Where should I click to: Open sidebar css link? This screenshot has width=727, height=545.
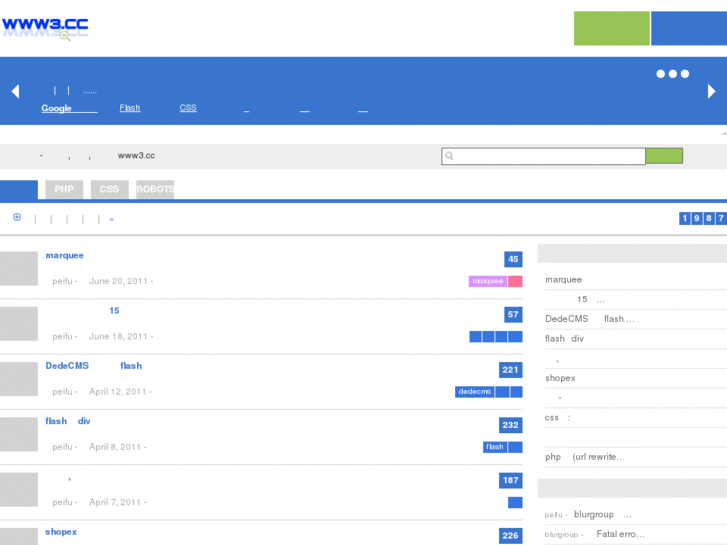(557, 418)
